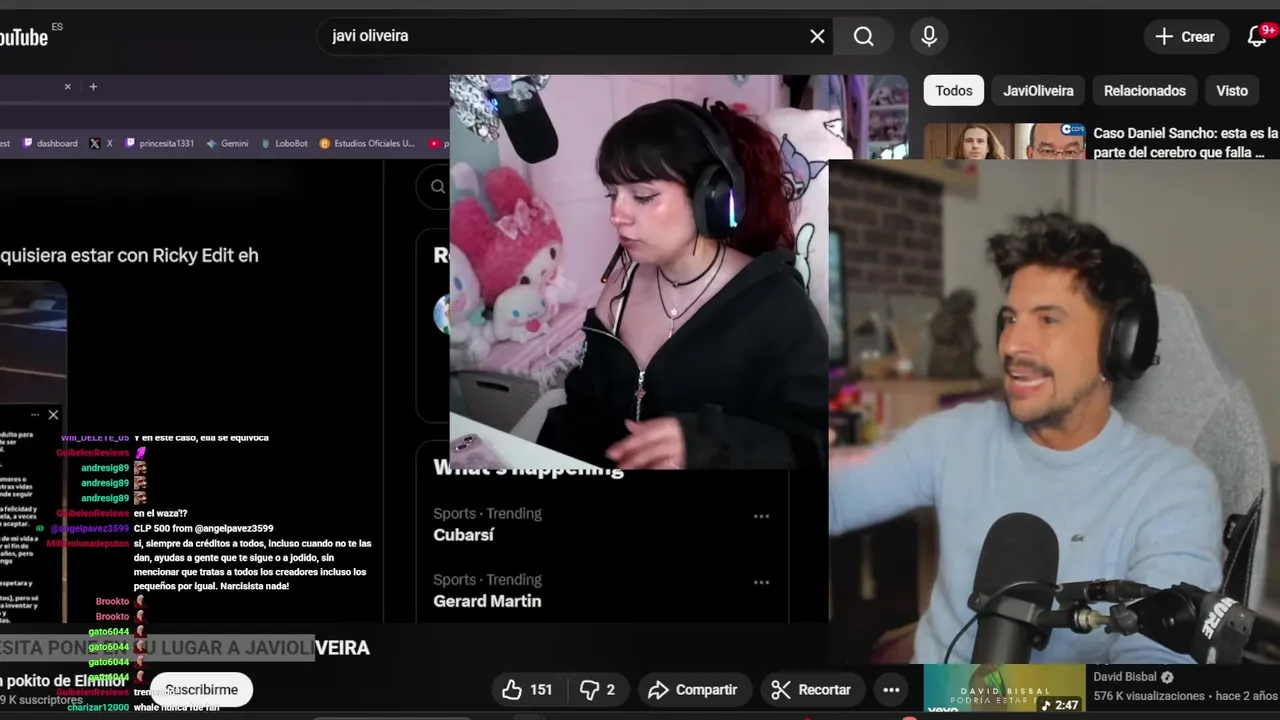Image resolution: width=1280 pixels, height=720 pixels.
Task: Open the dashboard bookmark in the video
Action: 50,143
